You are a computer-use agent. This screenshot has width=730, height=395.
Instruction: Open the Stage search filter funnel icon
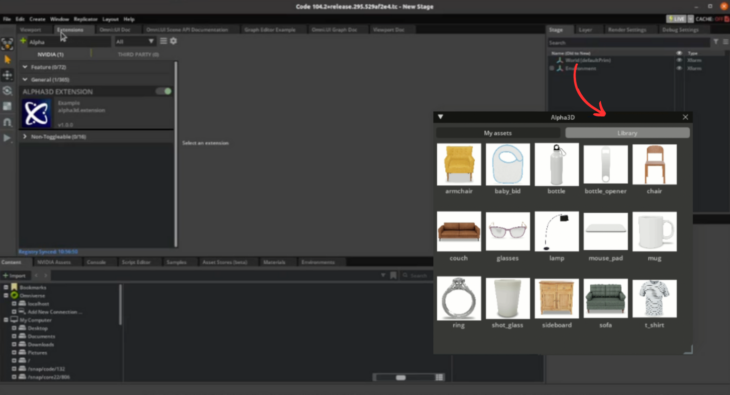[716, 42]
